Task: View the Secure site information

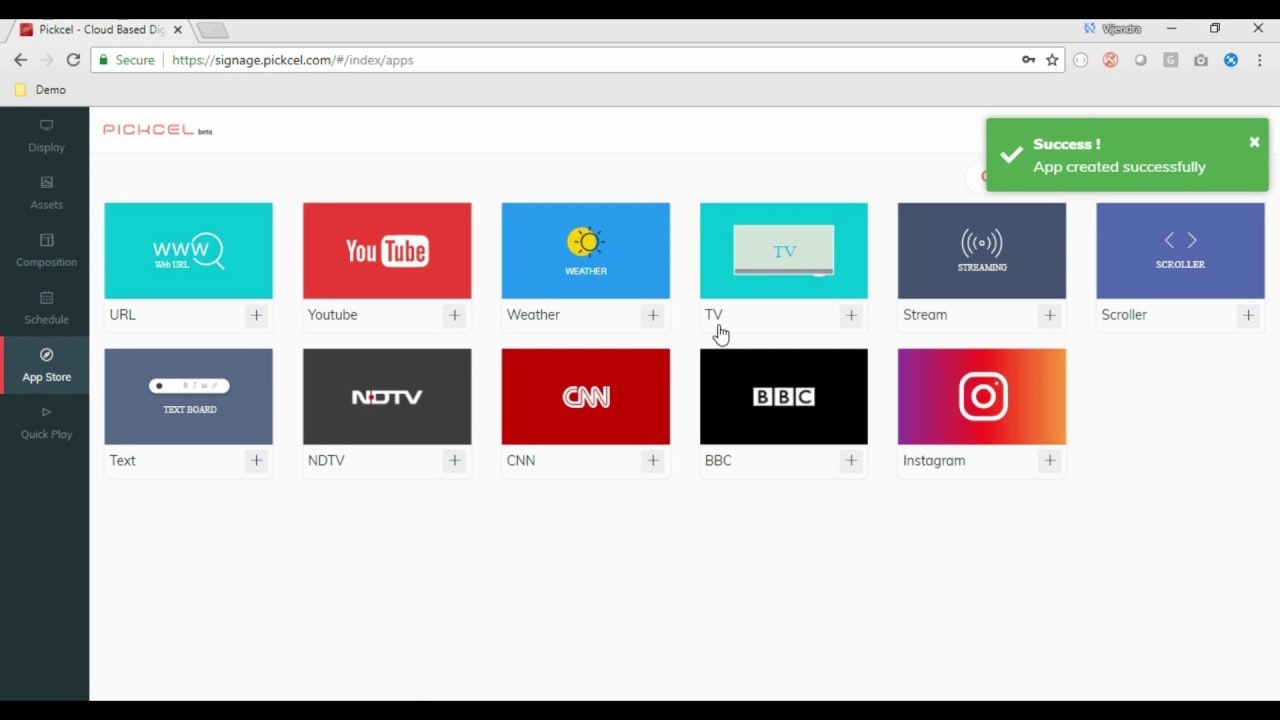Action: click(x=126, y=60)
